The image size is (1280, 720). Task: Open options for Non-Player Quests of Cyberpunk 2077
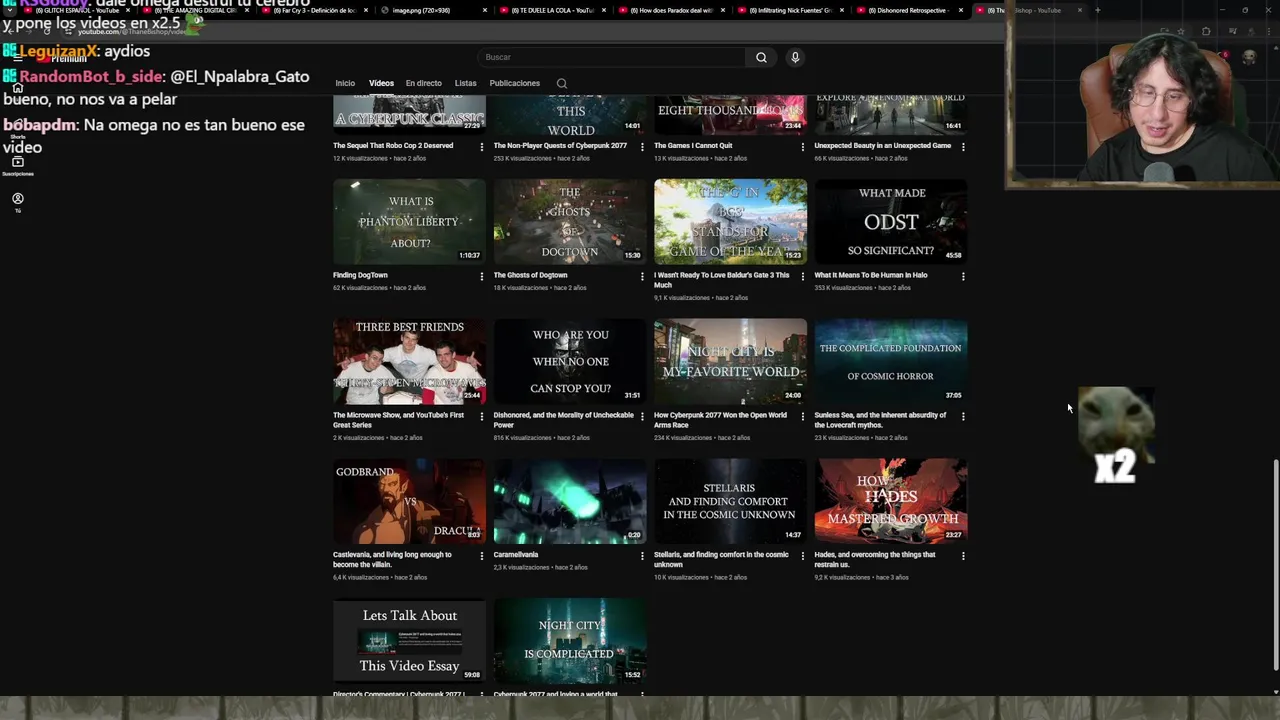click(642, 147)
